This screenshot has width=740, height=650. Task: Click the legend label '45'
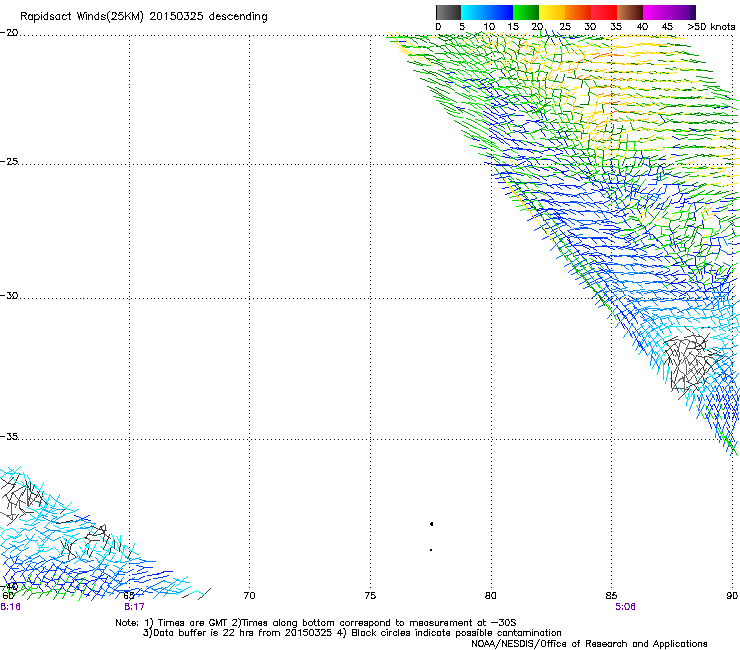tap(667, 27)
